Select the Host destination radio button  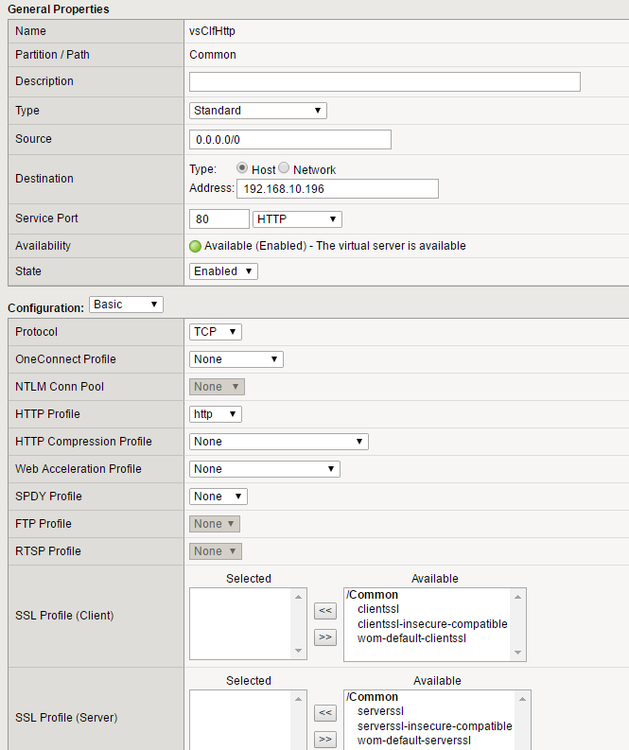242,169
